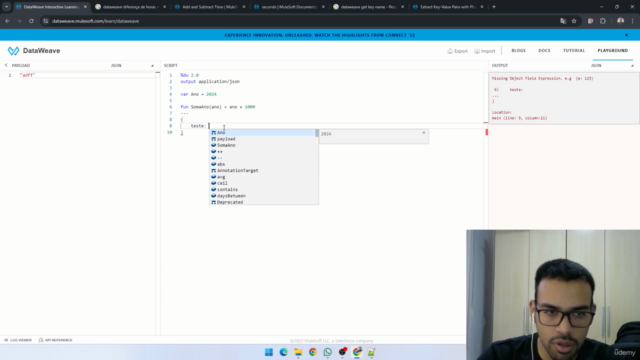Switch to the PLAYGROUND section

(612, 51)
